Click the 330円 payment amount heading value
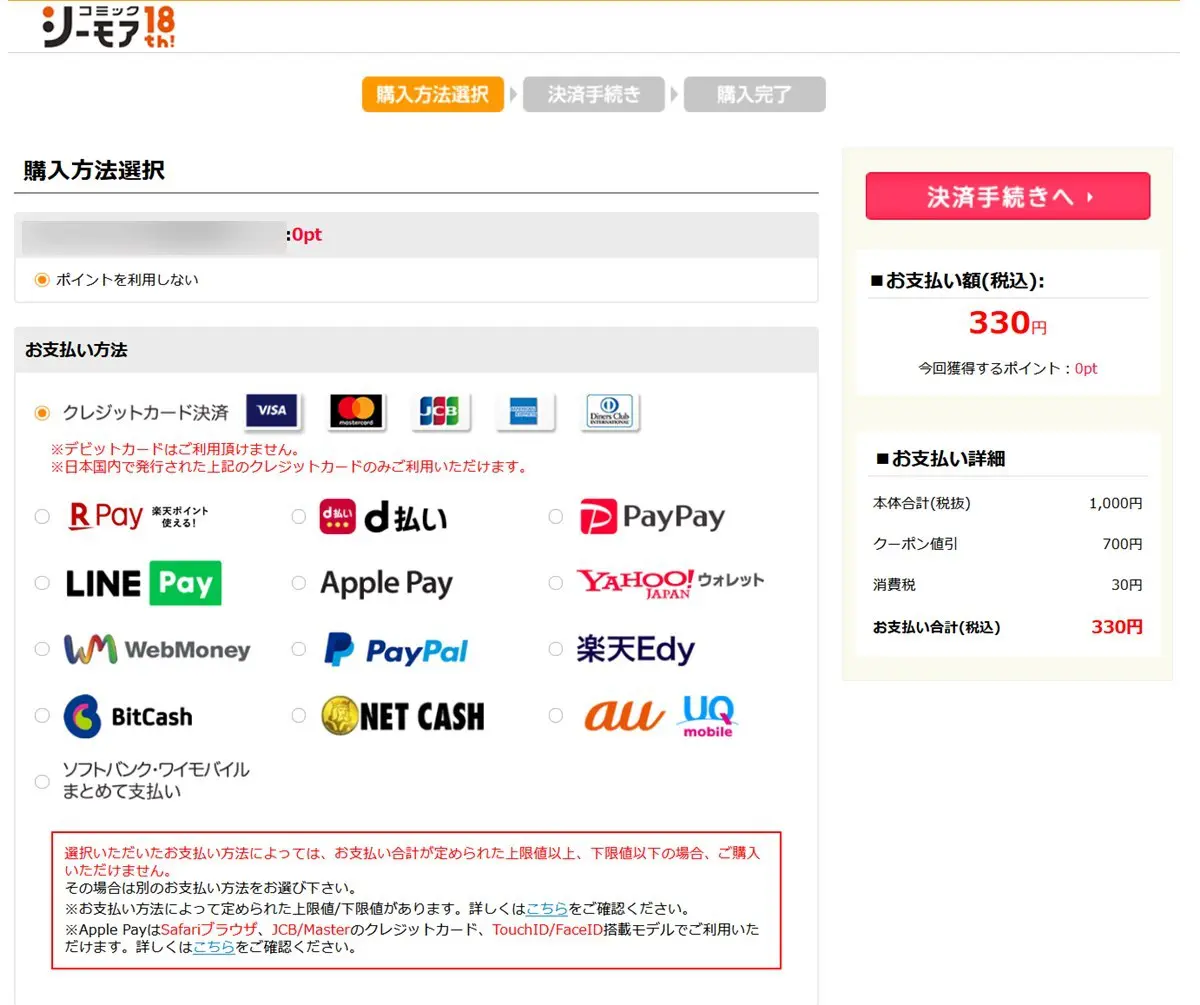This screenshot has height=1005, width=1200. pyautogui.click(x=1008, y=323)
